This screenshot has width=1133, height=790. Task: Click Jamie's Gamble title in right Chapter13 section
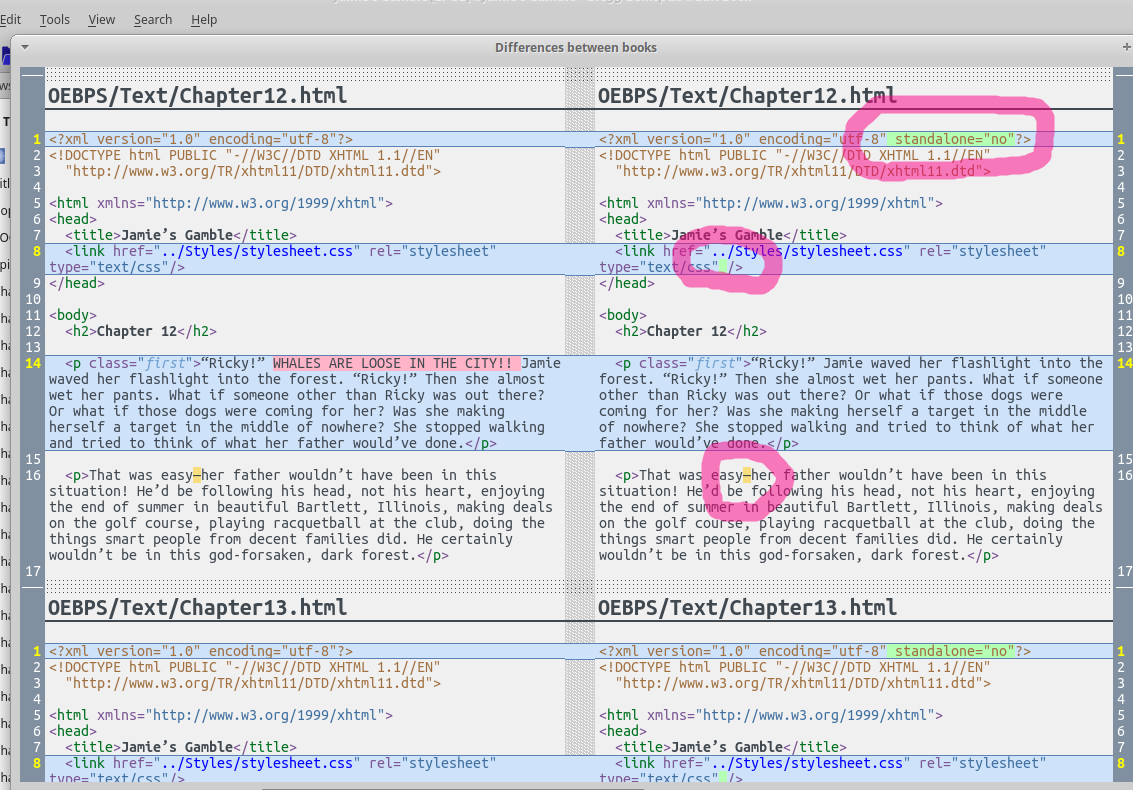727,747
